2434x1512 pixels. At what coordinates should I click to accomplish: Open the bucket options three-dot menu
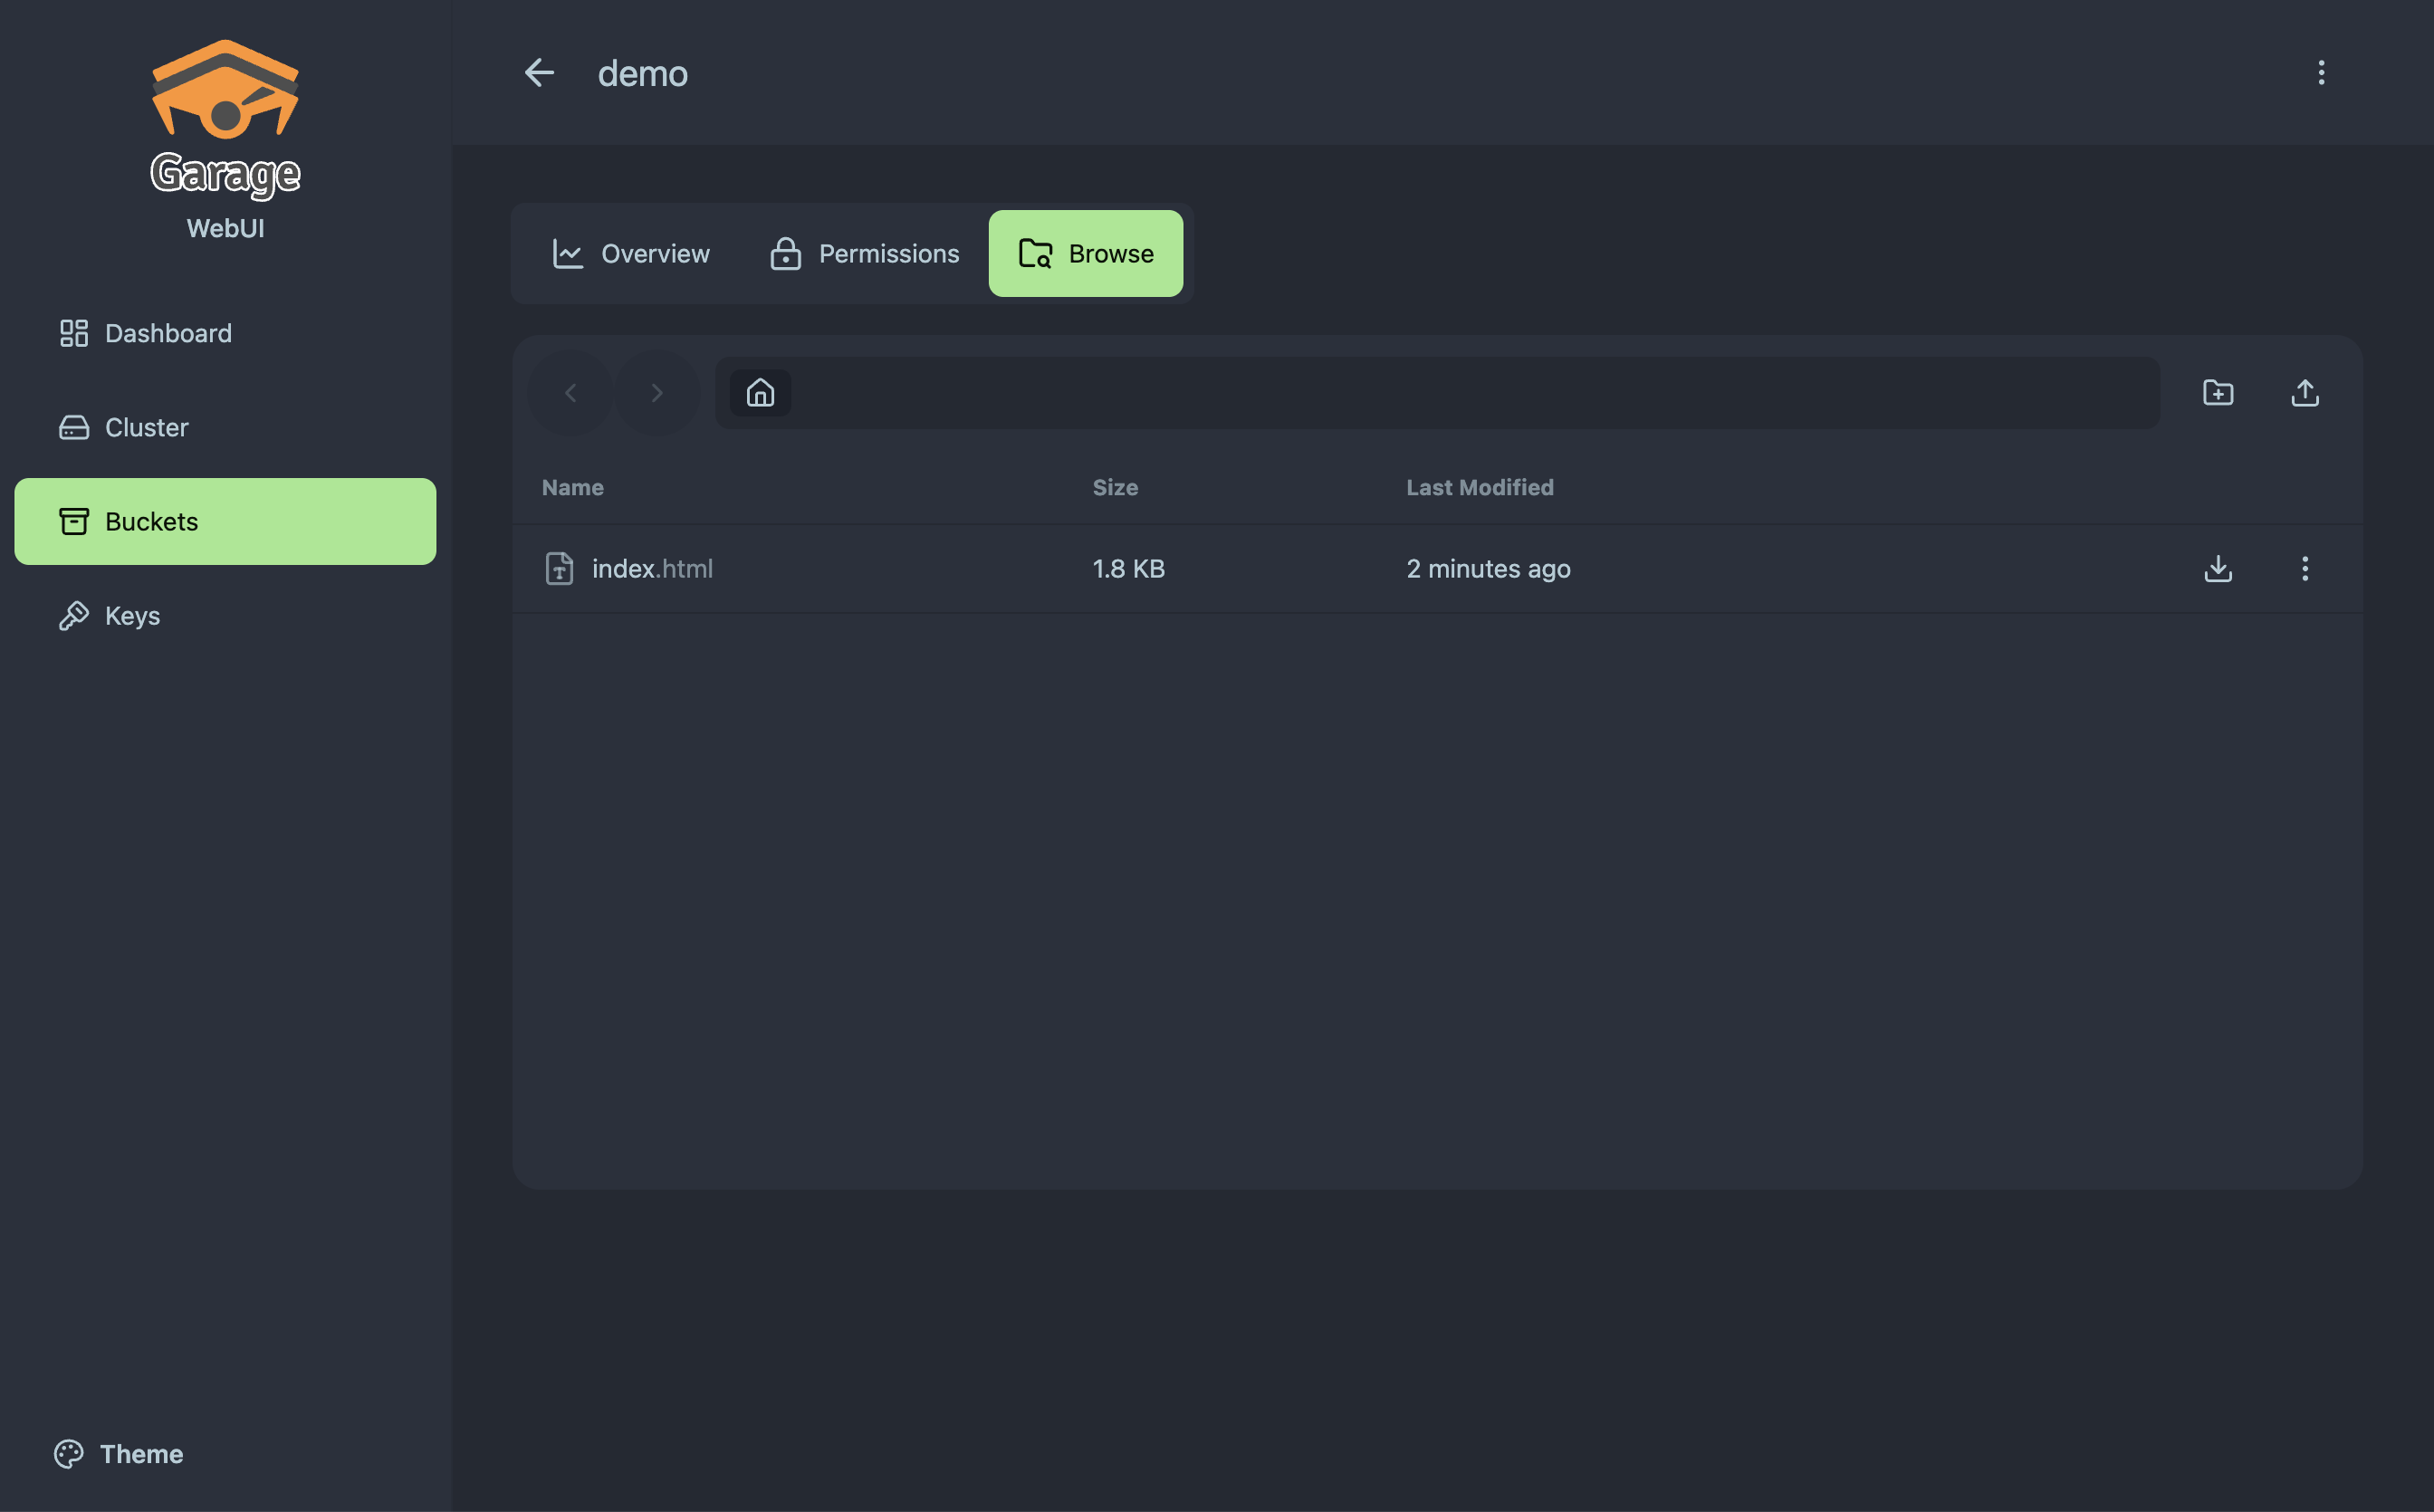click(x=2321, y=73)
